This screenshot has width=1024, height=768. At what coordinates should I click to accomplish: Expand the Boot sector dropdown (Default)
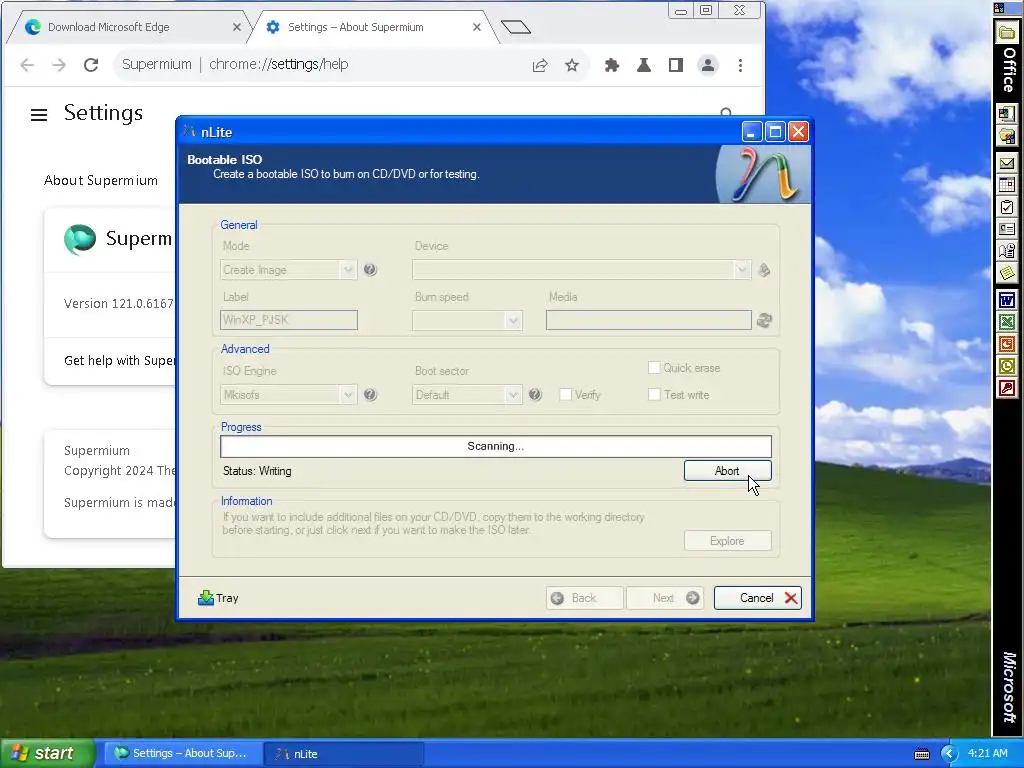(513, 394)
